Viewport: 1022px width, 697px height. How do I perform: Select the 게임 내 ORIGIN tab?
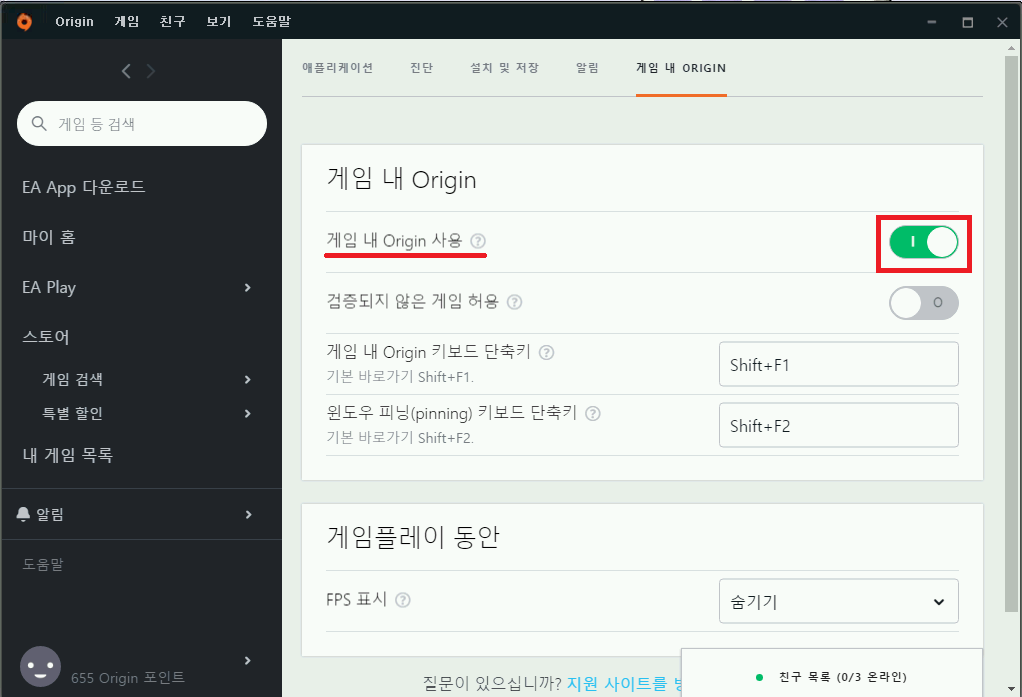(x=681, y=68)
